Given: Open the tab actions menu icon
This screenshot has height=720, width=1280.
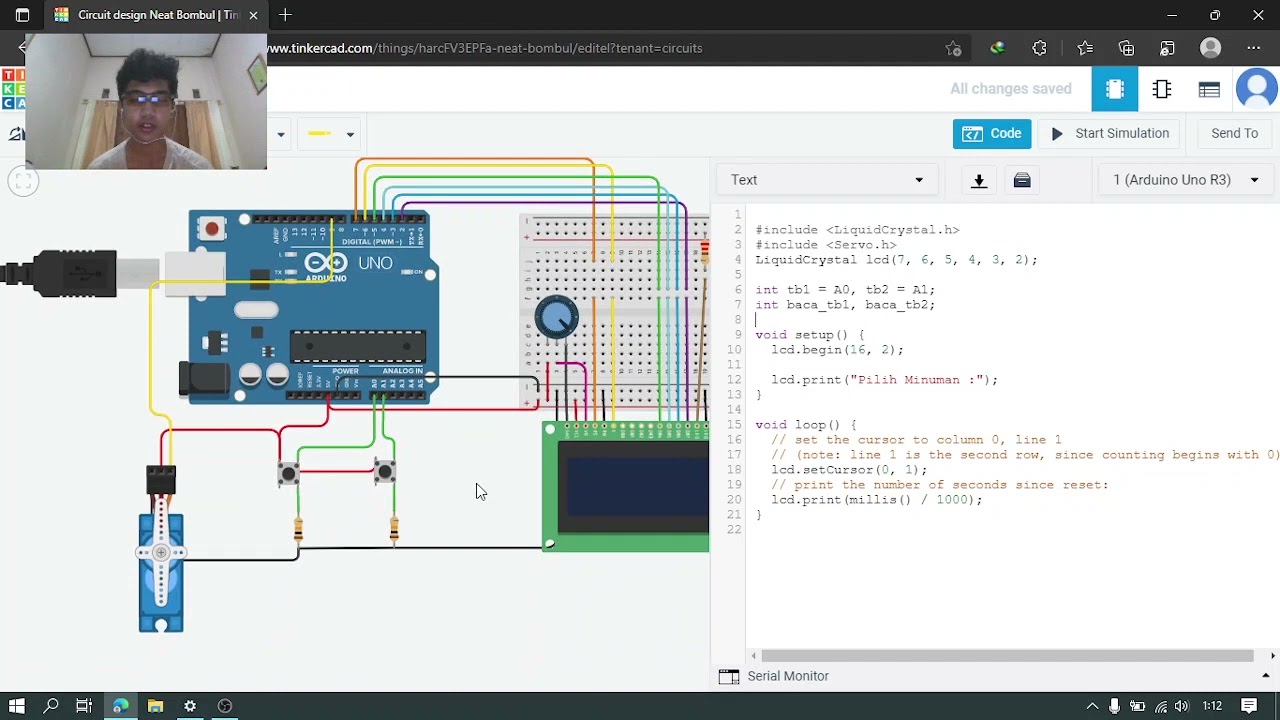Looking at the screenshot, I should (22, 15).
